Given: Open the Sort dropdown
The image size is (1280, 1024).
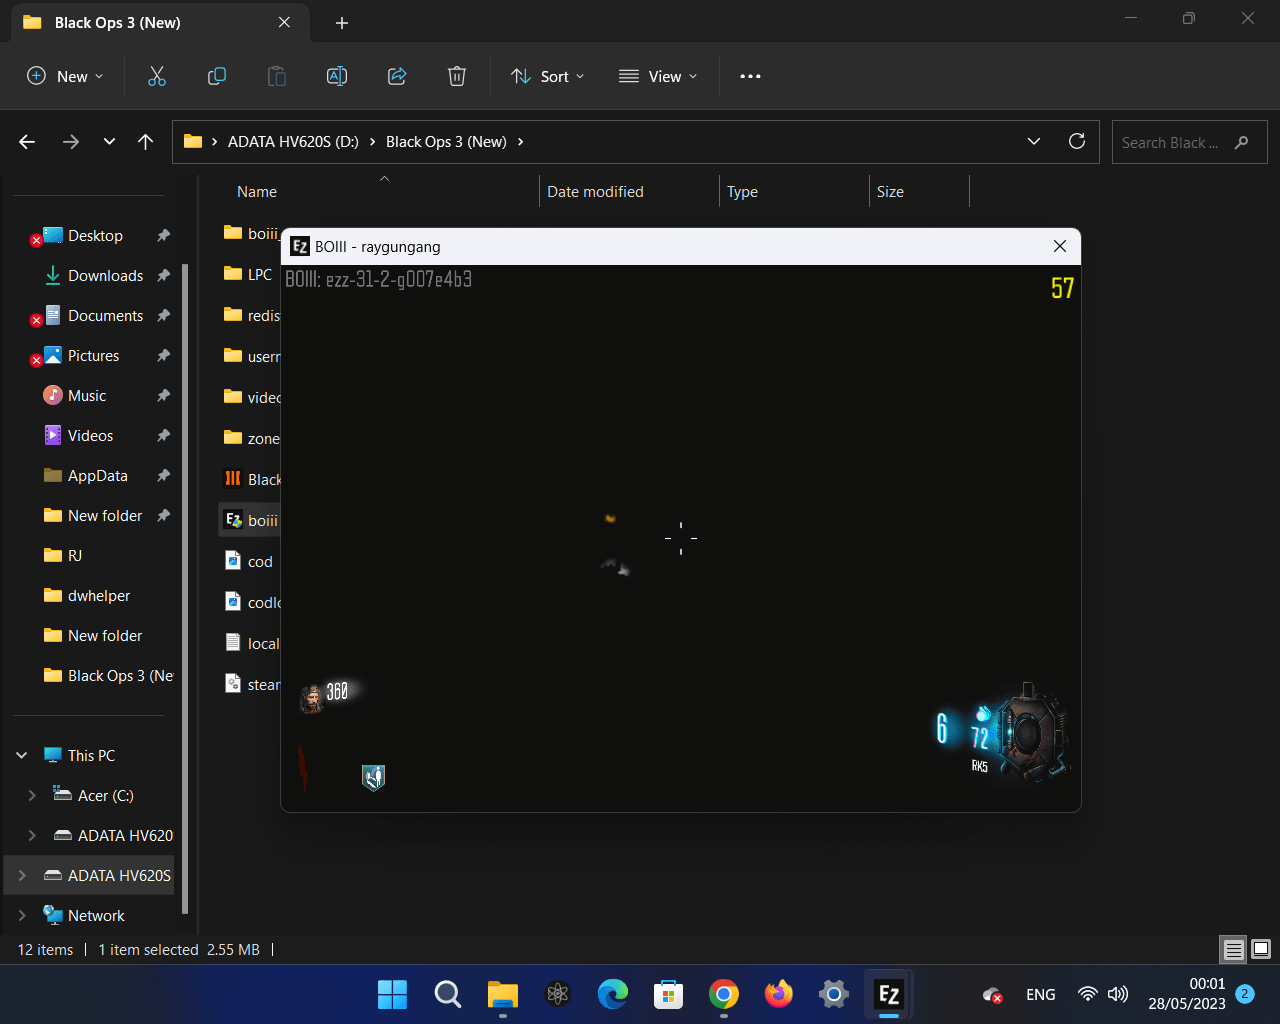Looking at the screenshot, I should 548,76.
